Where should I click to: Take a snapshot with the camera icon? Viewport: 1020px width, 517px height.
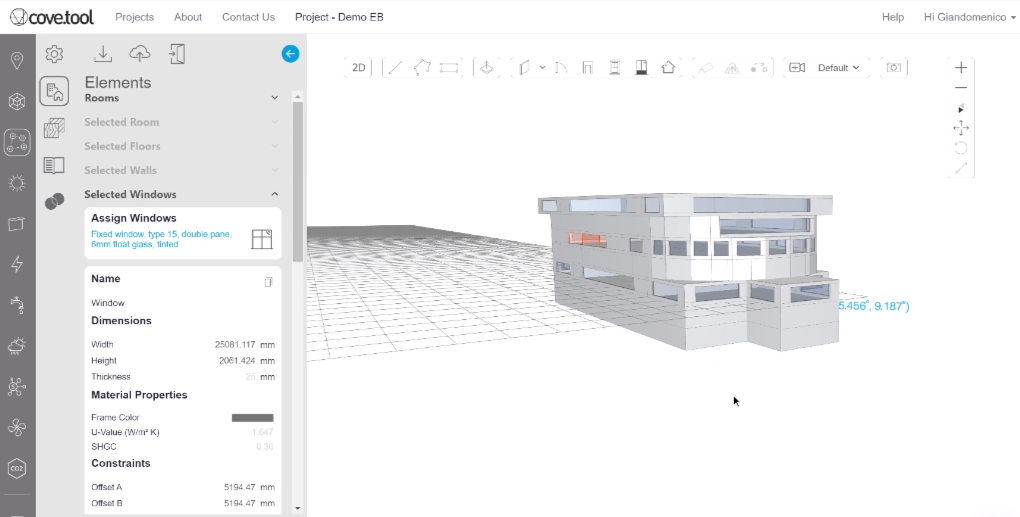pos(894,68)
